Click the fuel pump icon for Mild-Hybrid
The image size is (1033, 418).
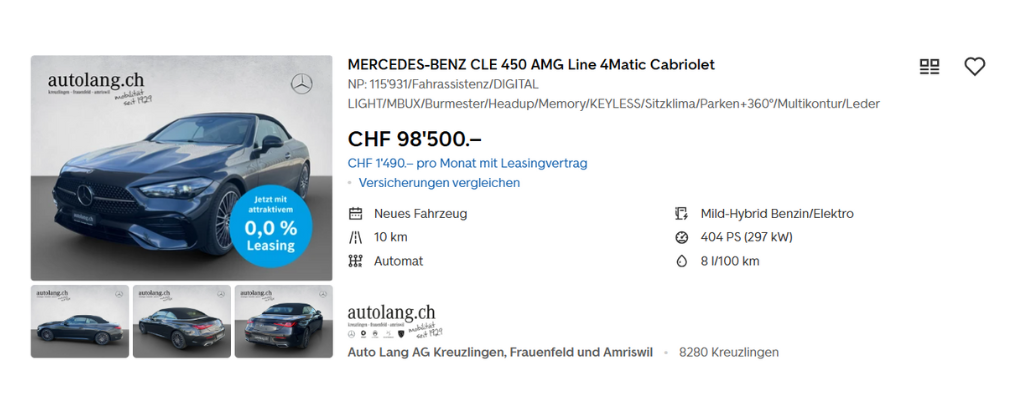[x=681, y=214]
